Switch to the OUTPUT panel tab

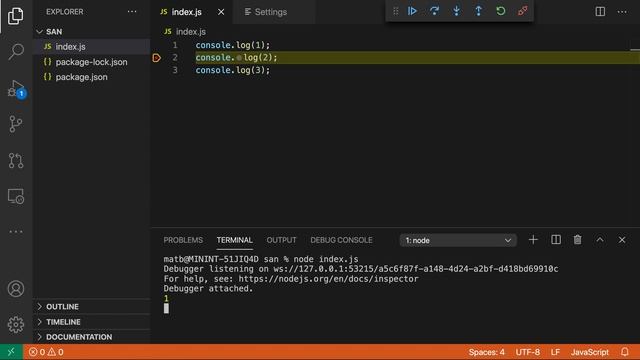pos(281,240)
